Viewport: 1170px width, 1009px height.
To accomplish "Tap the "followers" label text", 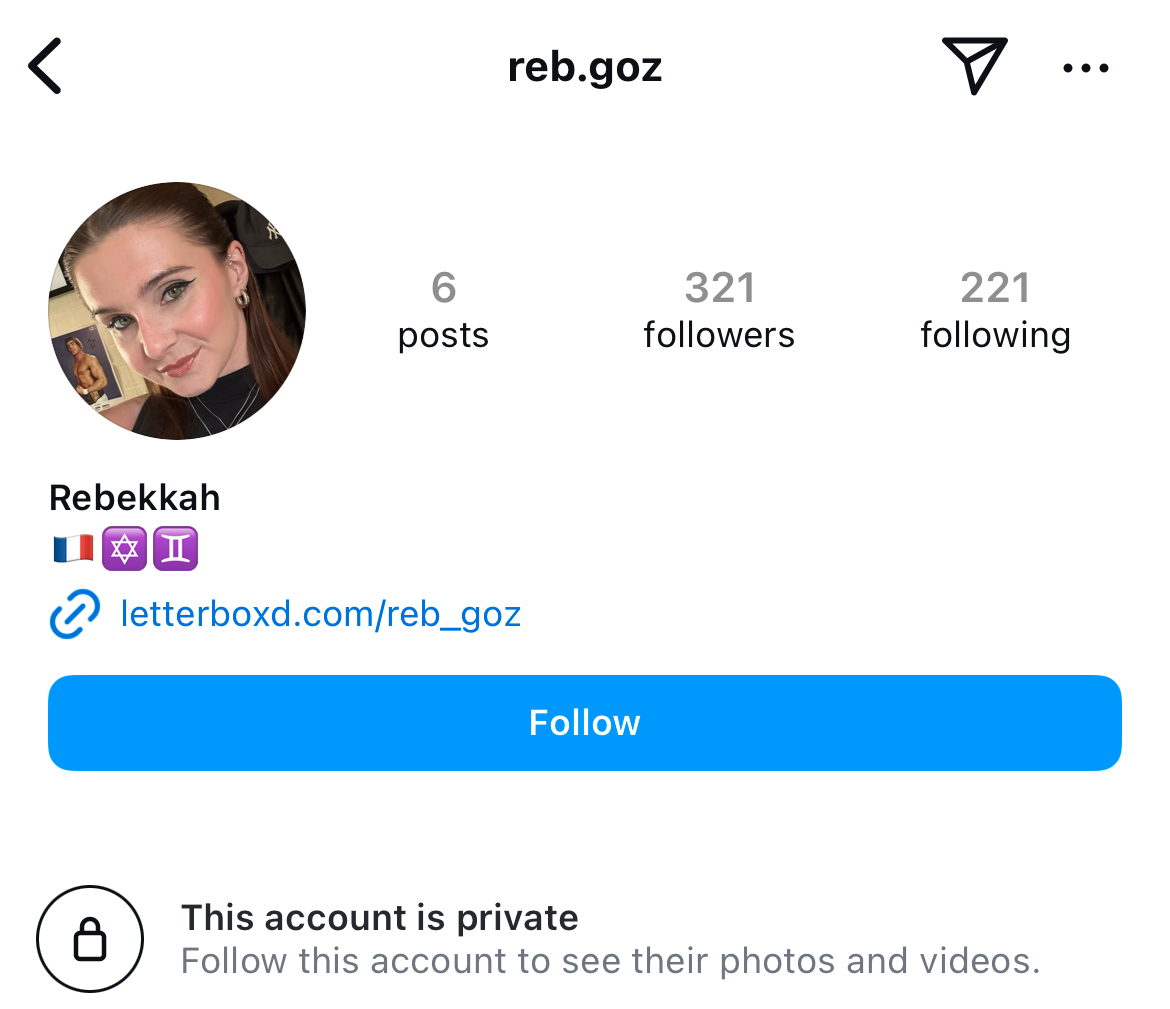I will [x=719, y=335].
